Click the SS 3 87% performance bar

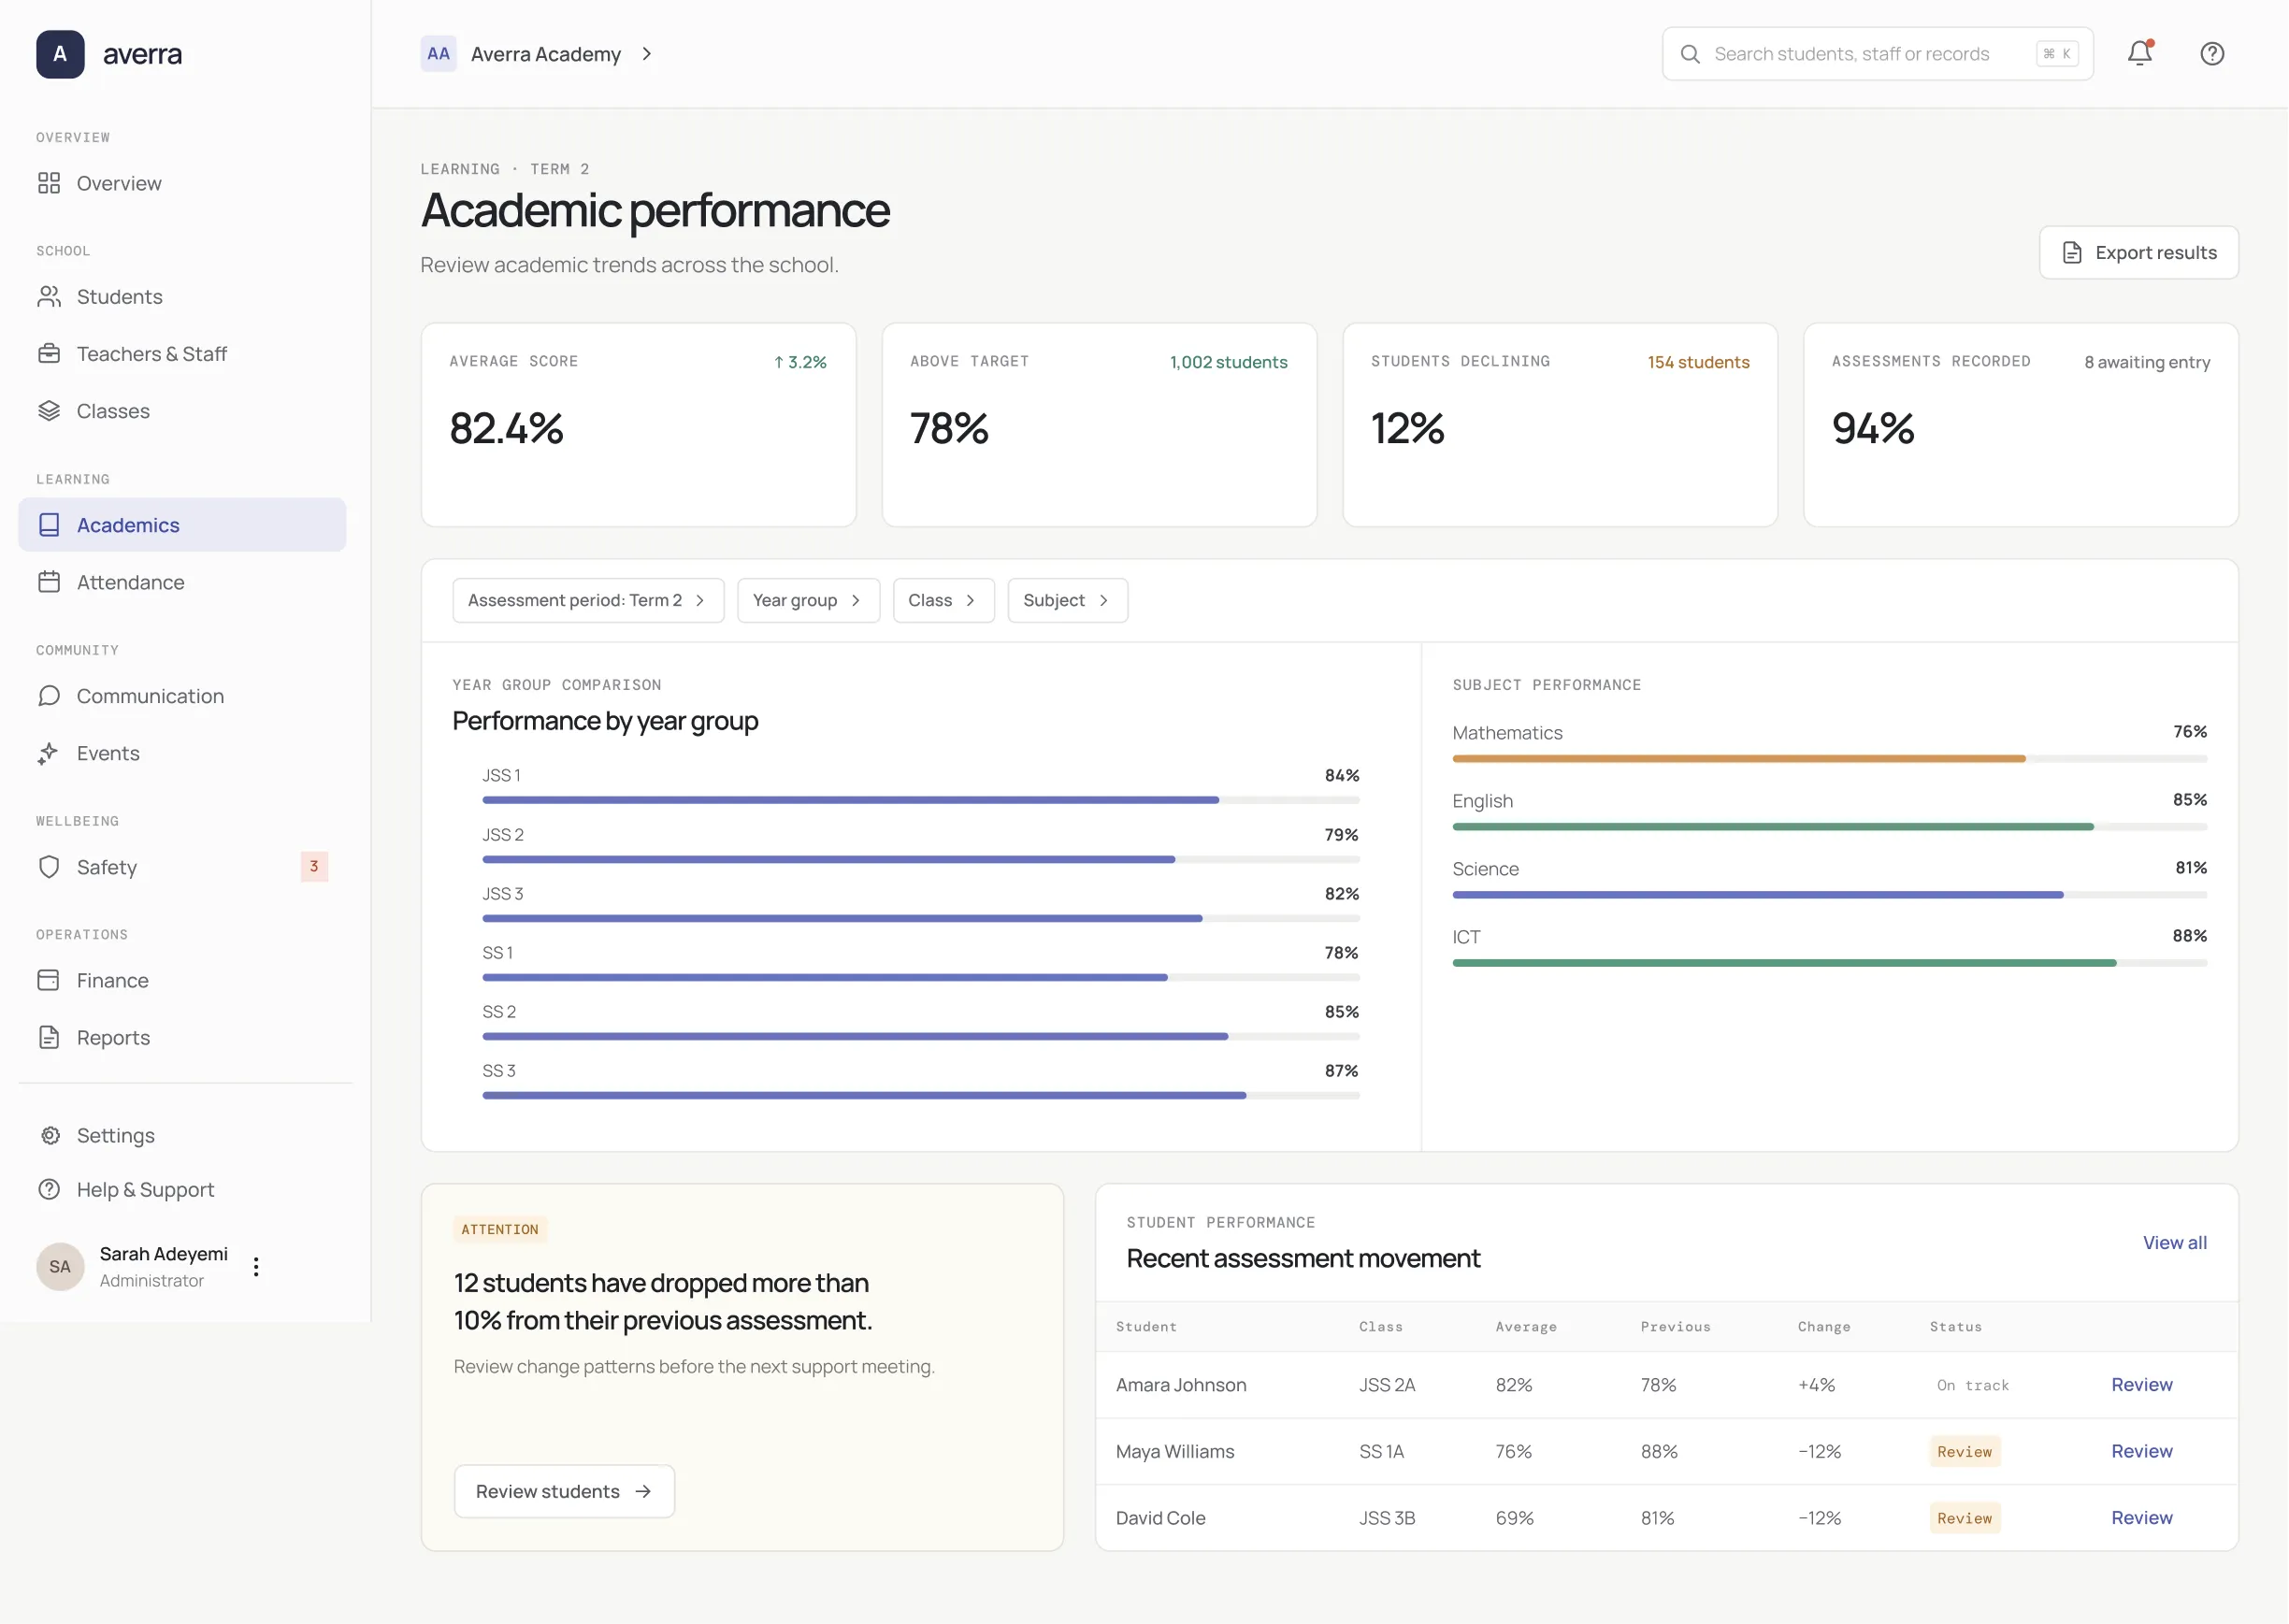920,1096
